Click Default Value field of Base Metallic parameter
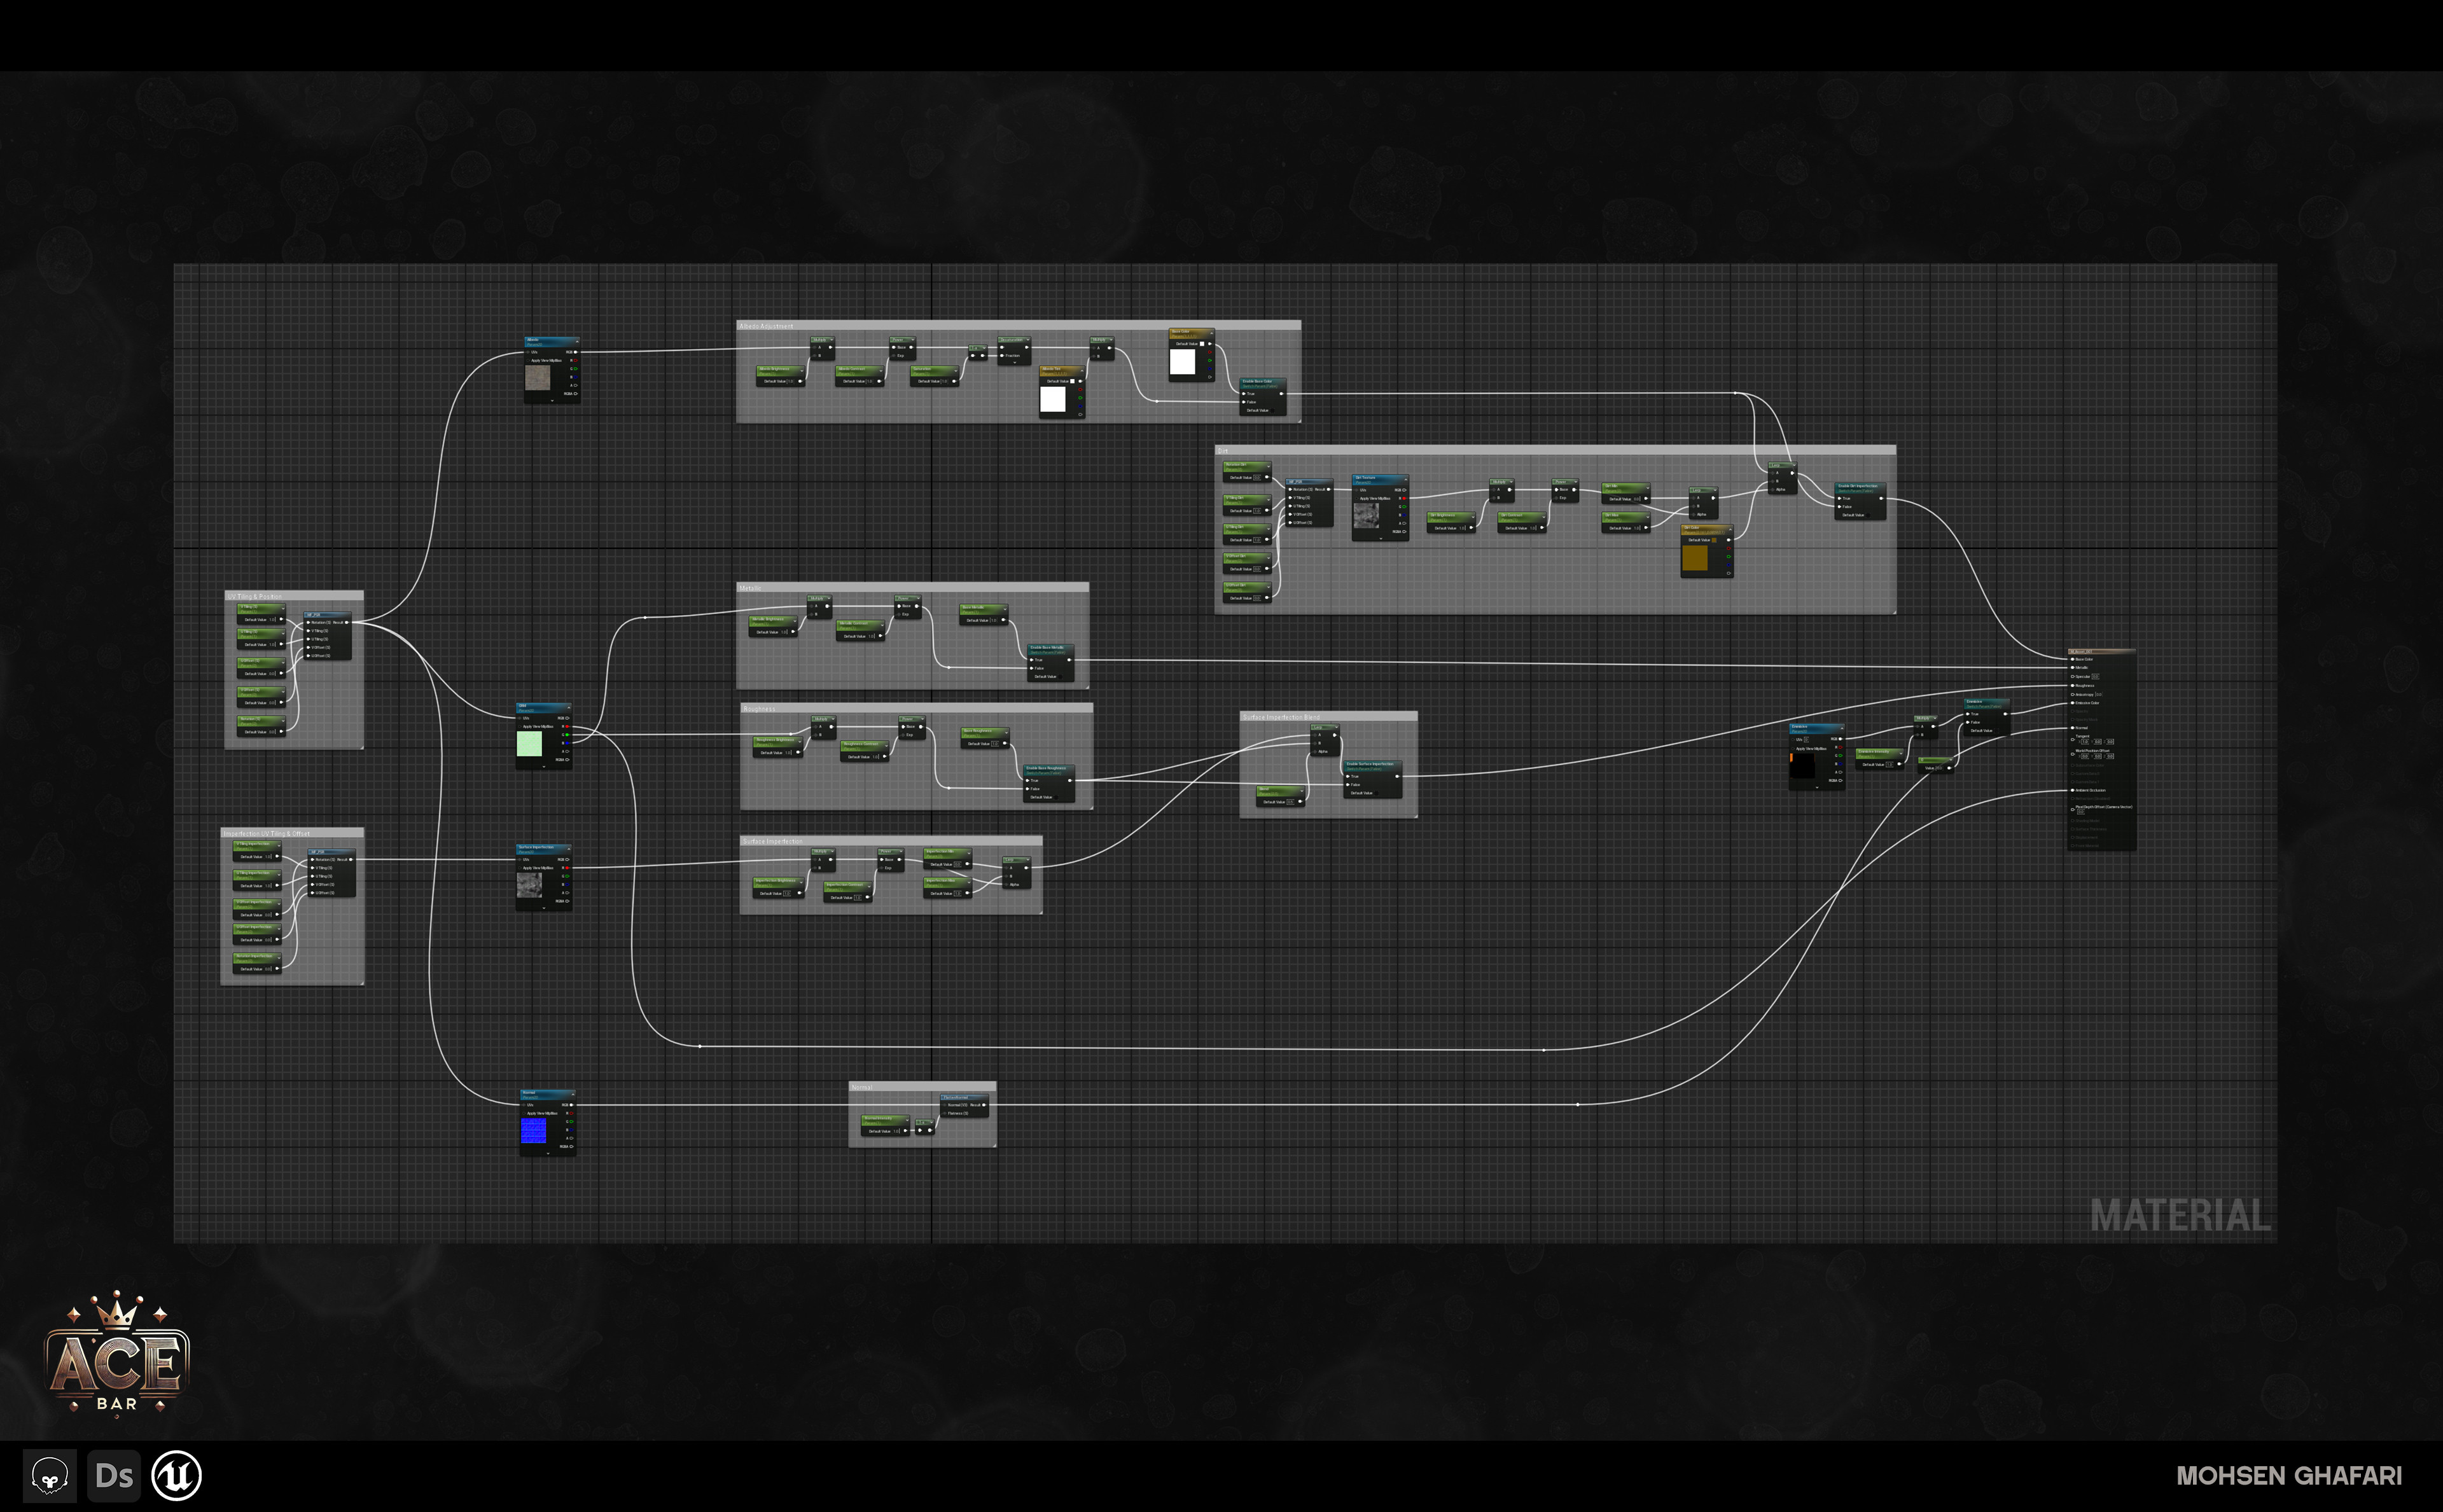Screen dimensions: 2443x1512 (994, 621)
